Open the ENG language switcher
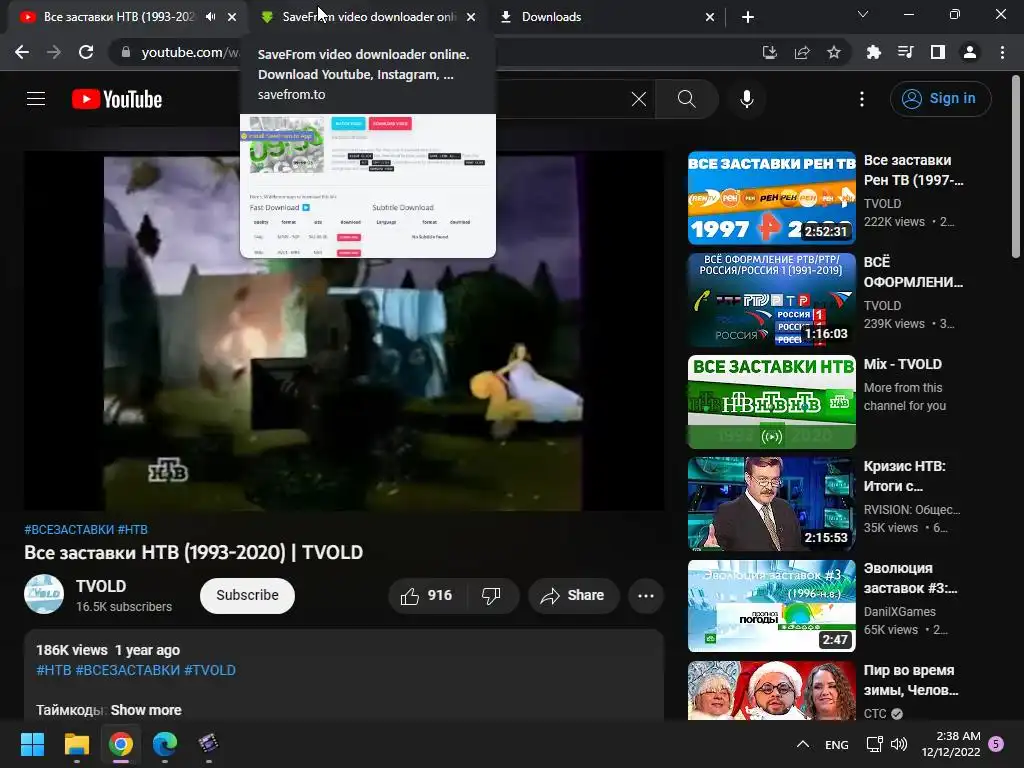This screenshot has width=1024, height=768. point(837,744)
